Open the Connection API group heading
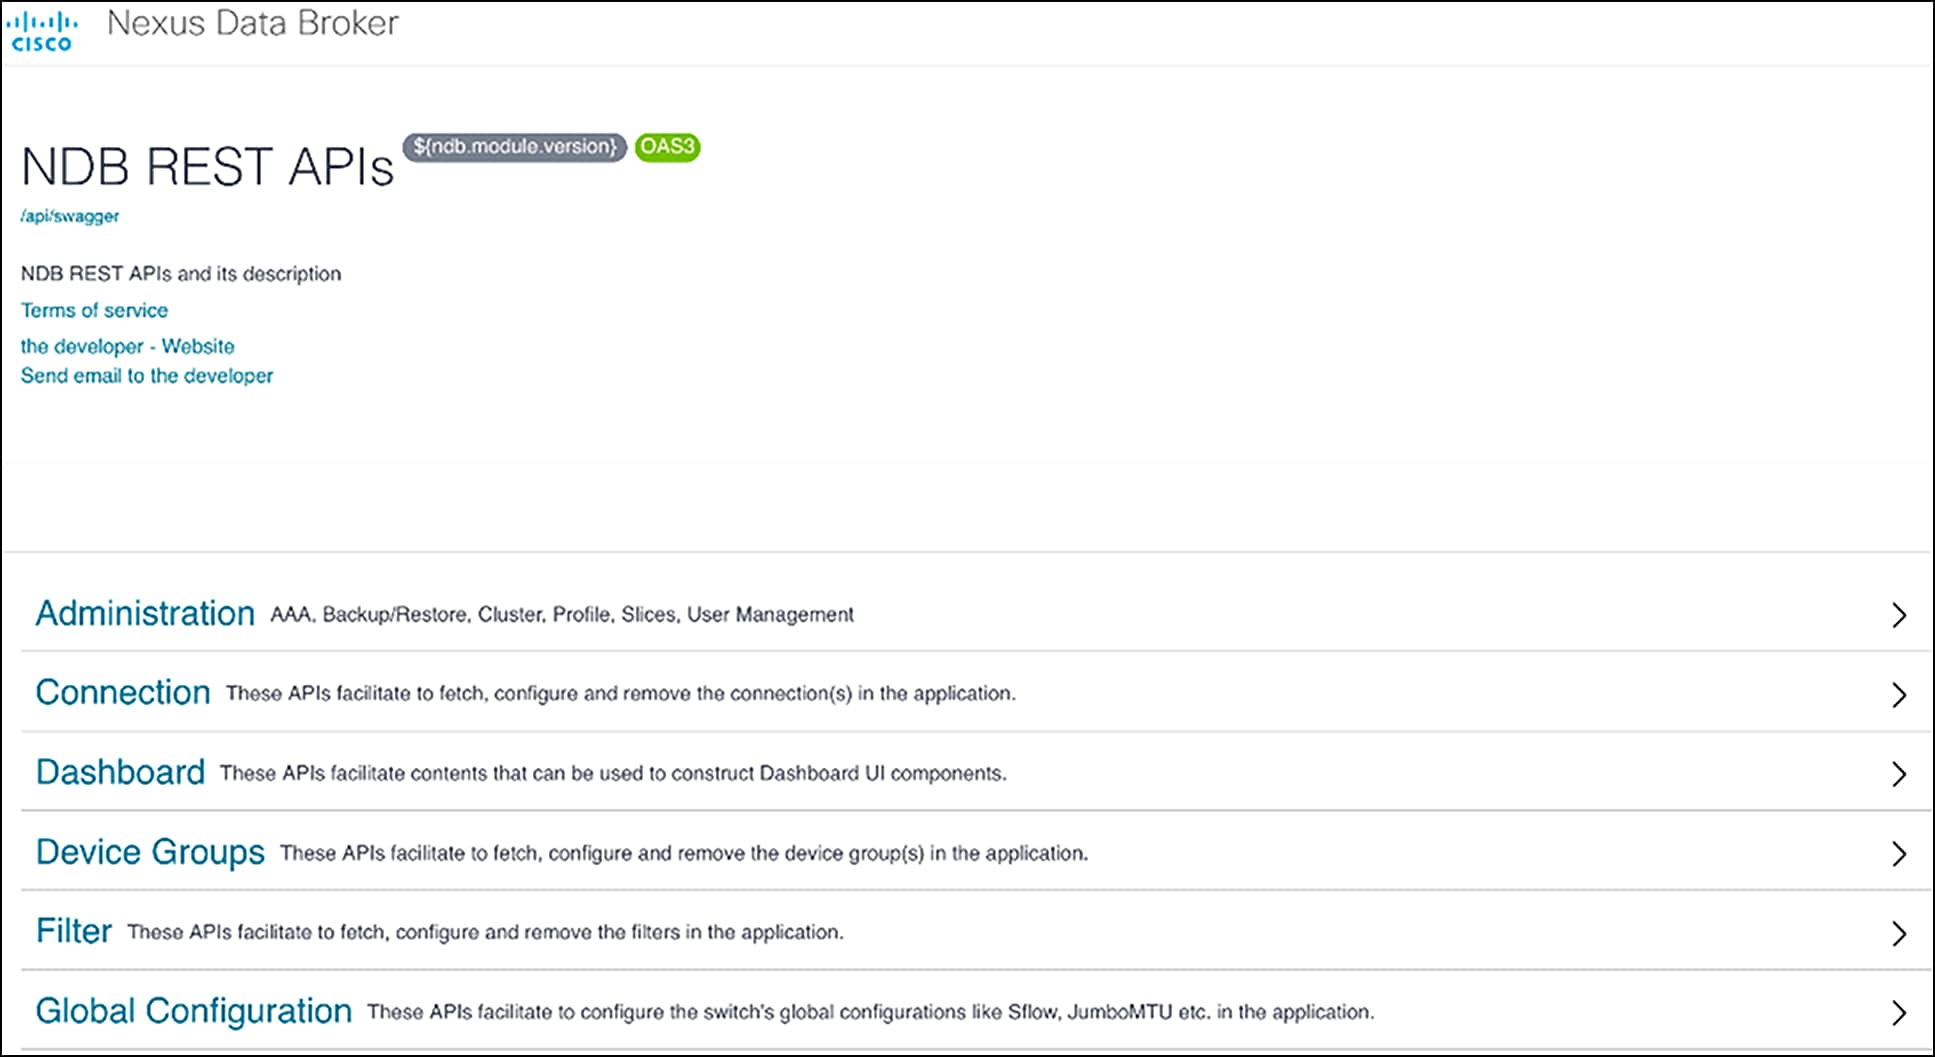This screenshot has height=1057, width=1935. tap(123, 692)
